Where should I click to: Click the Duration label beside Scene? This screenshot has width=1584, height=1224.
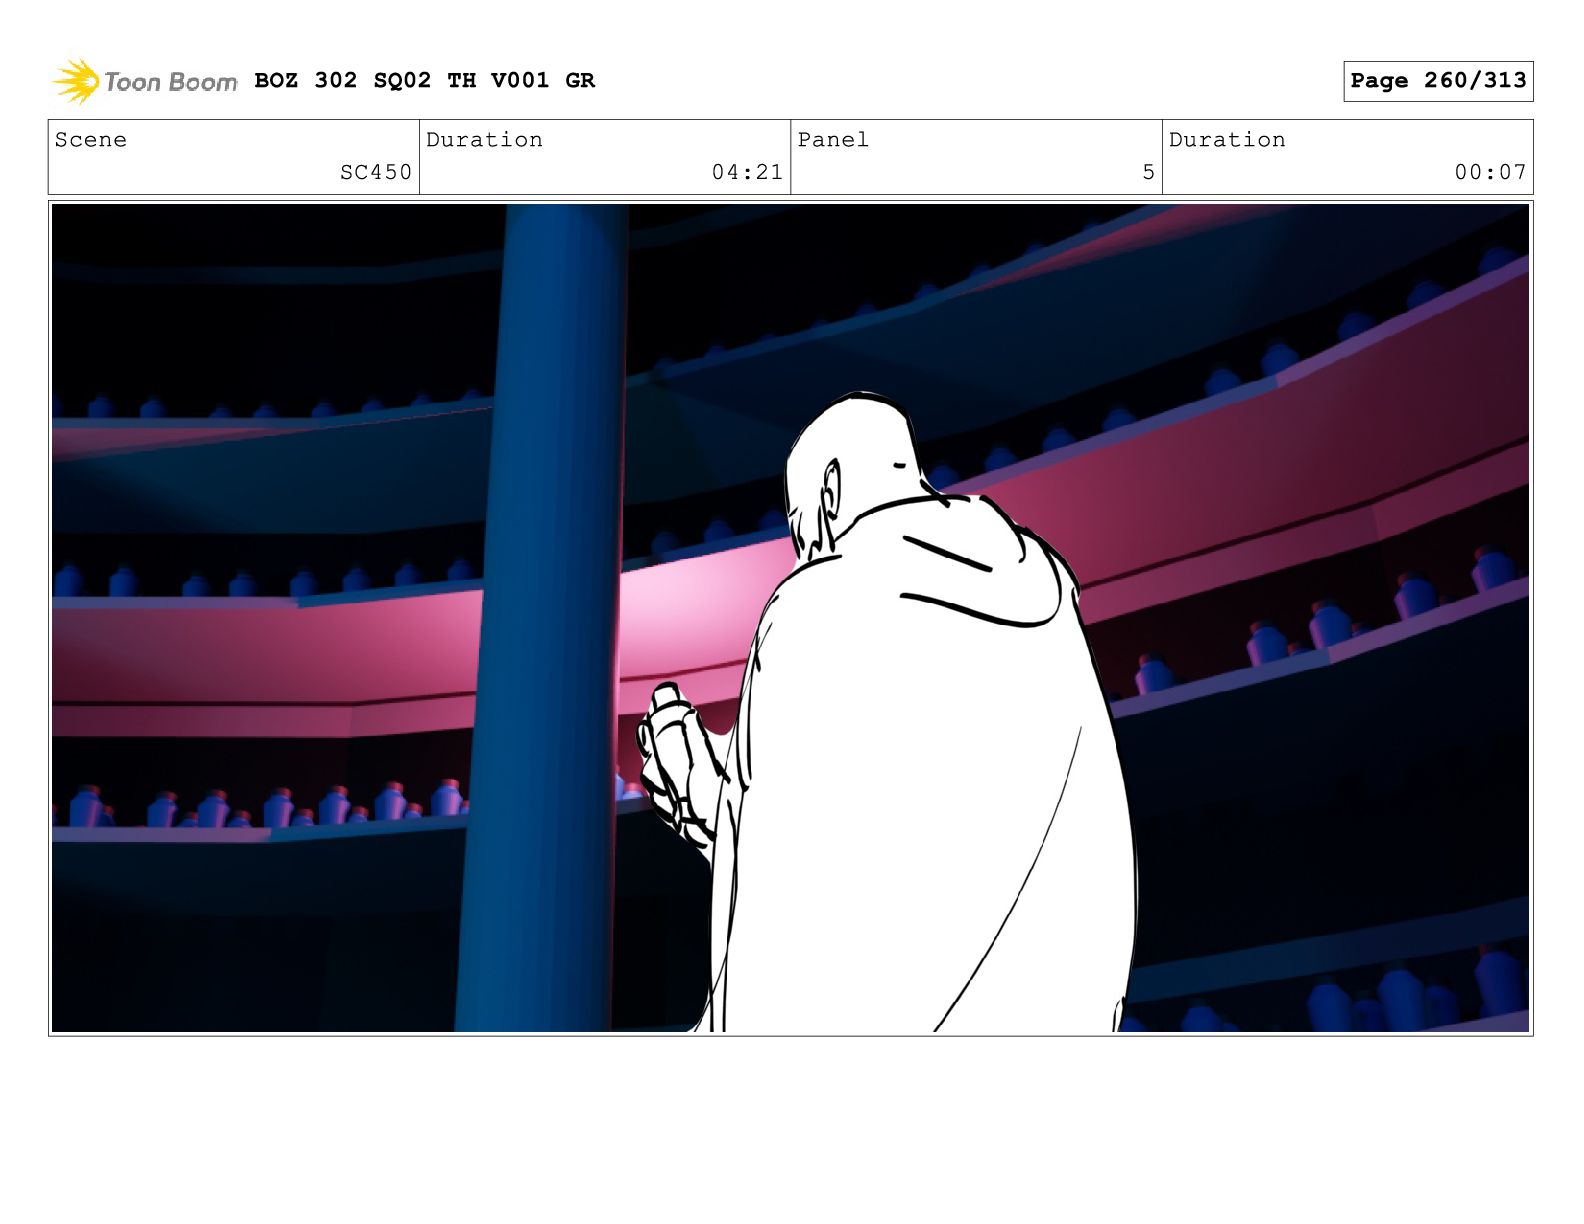coord(485,140)
